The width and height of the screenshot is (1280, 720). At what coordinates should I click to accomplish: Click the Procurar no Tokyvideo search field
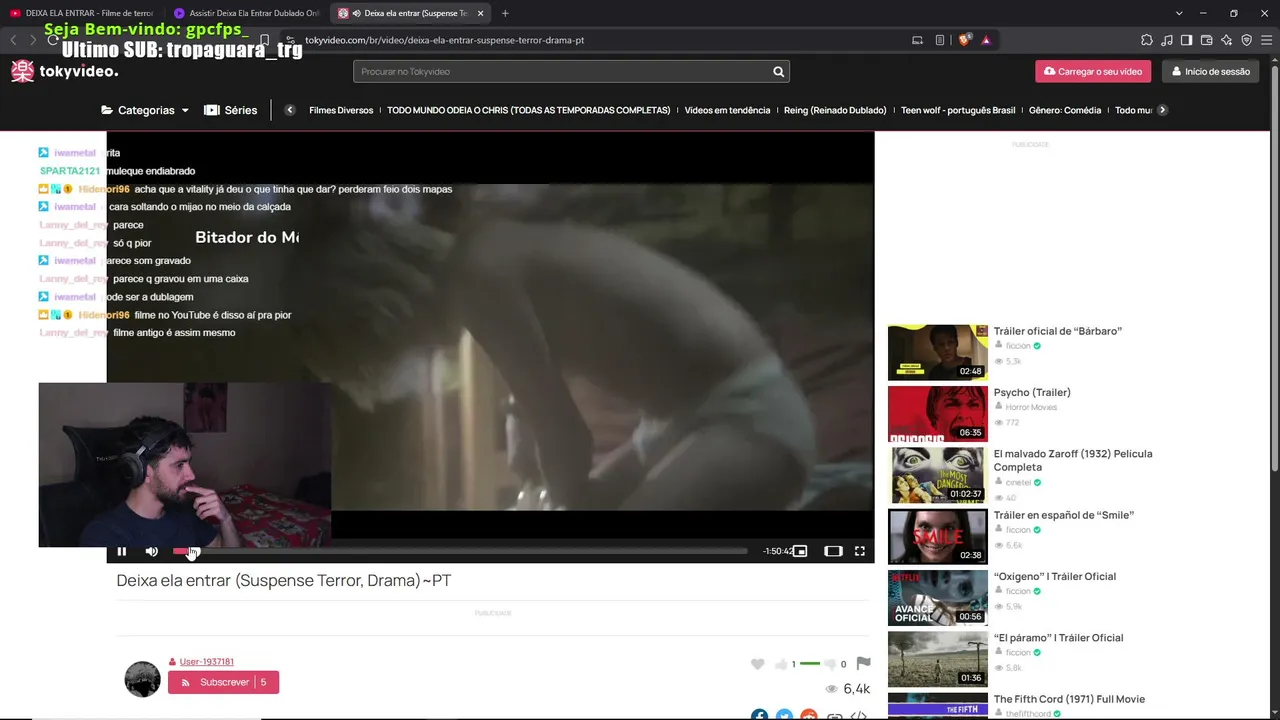560,72
